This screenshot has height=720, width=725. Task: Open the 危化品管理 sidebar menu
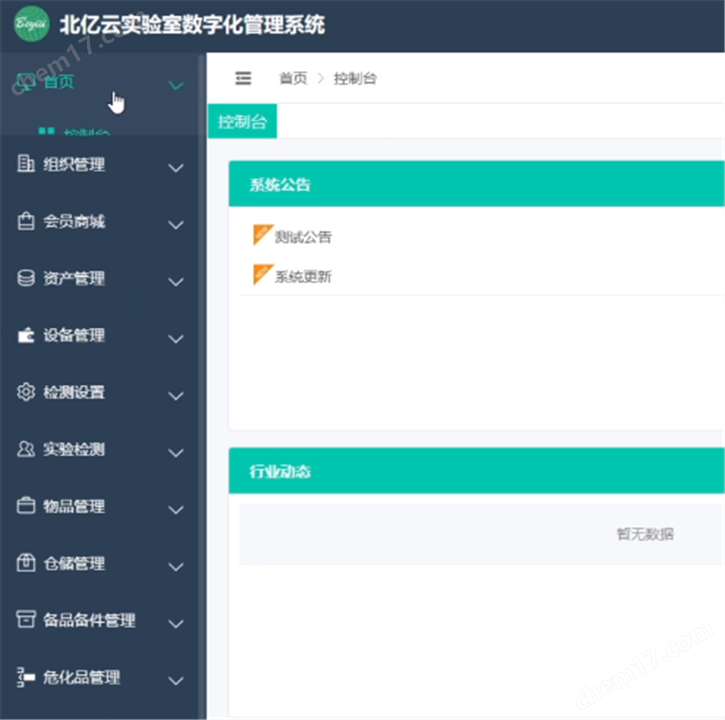point(99,677)
